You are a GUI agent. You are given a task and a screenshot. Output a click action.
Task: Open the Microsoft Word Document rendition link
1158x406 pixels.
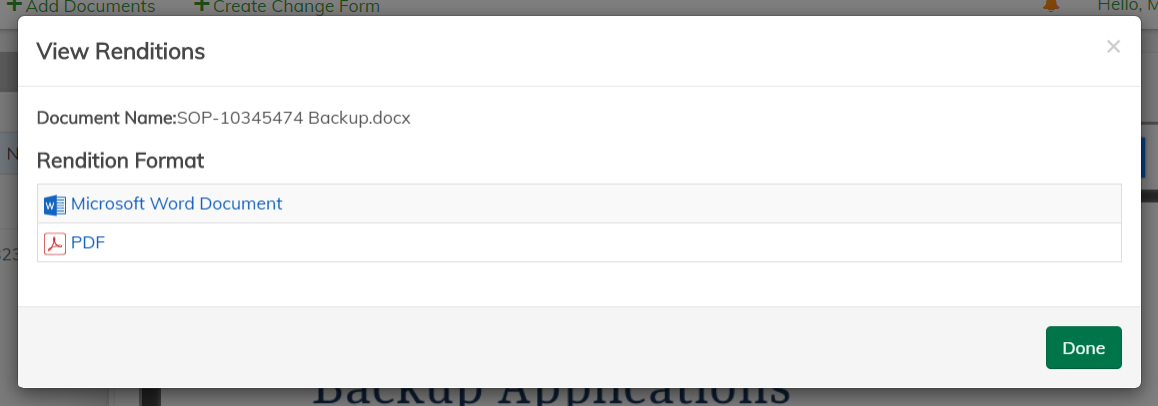pos(176,204)
